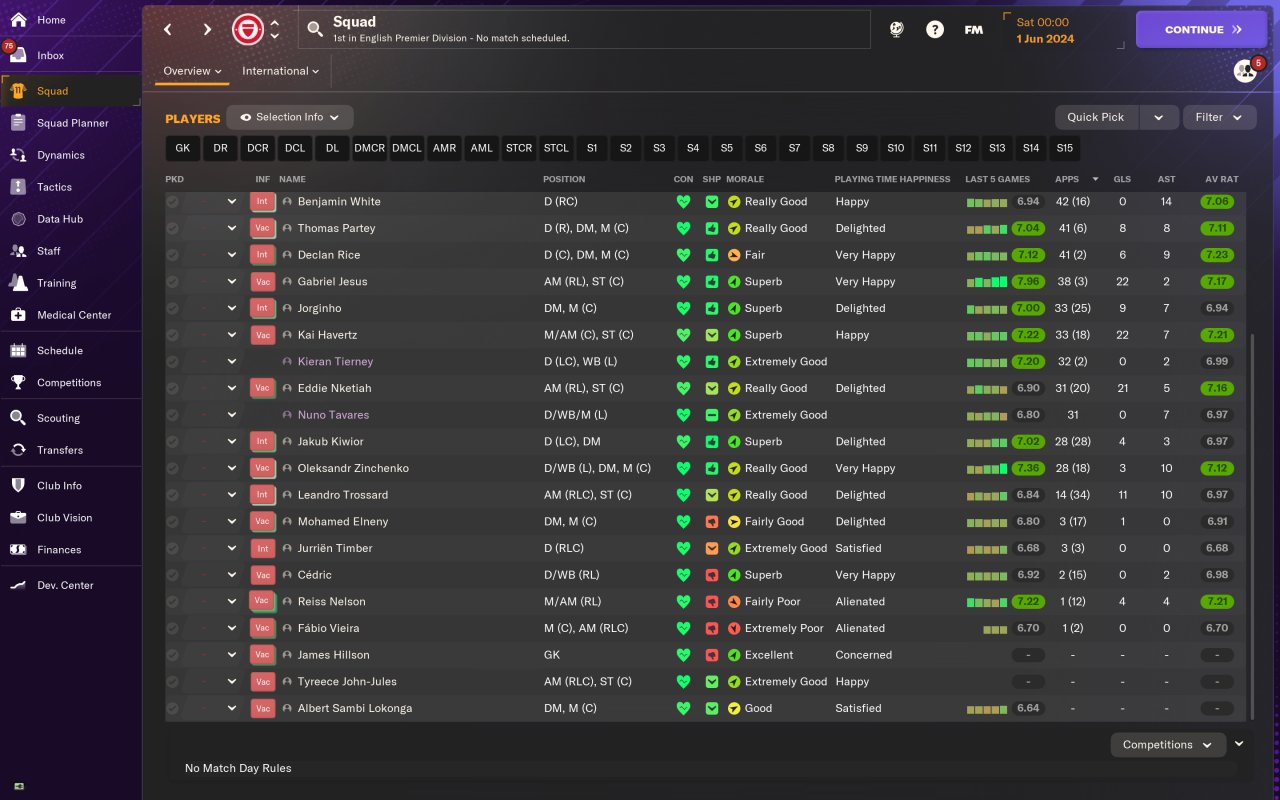This screenshot has width=1280, height=800.
Task: Click the date display 1 Jun 2024
Action: pyautogui.click(x=1045, y=39)
